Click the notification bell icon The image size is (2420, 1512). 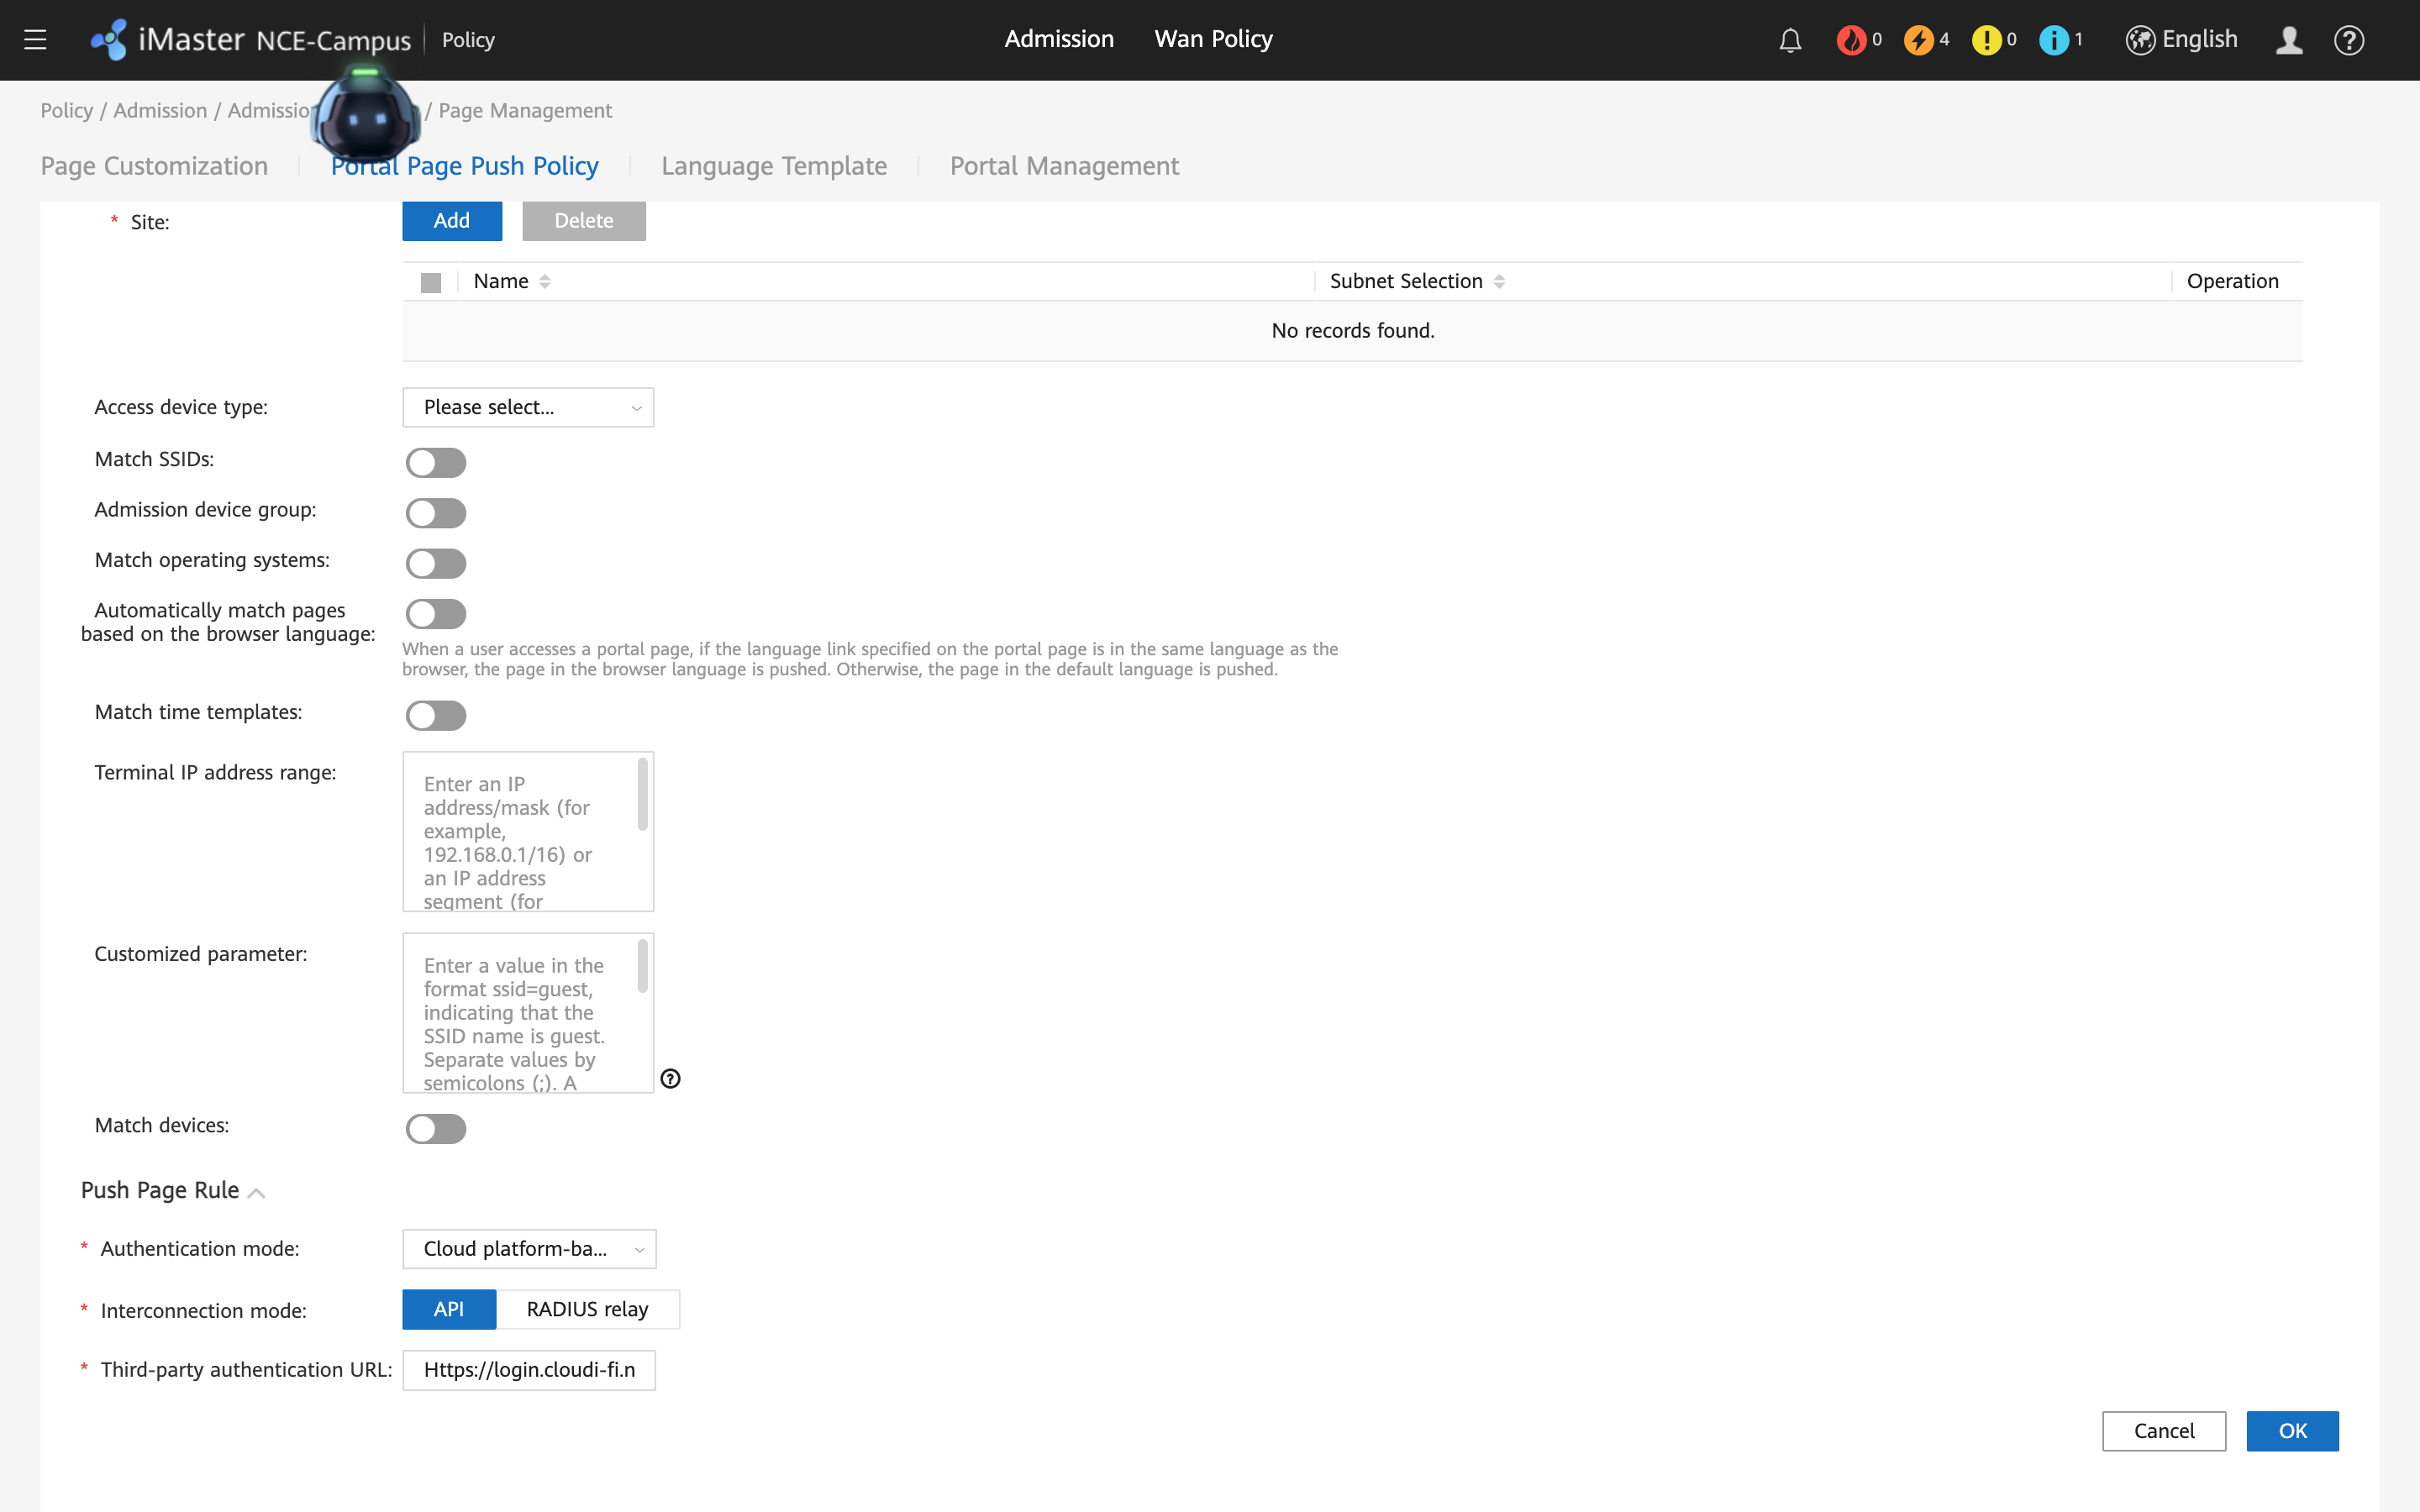(x=1790, y=40)
